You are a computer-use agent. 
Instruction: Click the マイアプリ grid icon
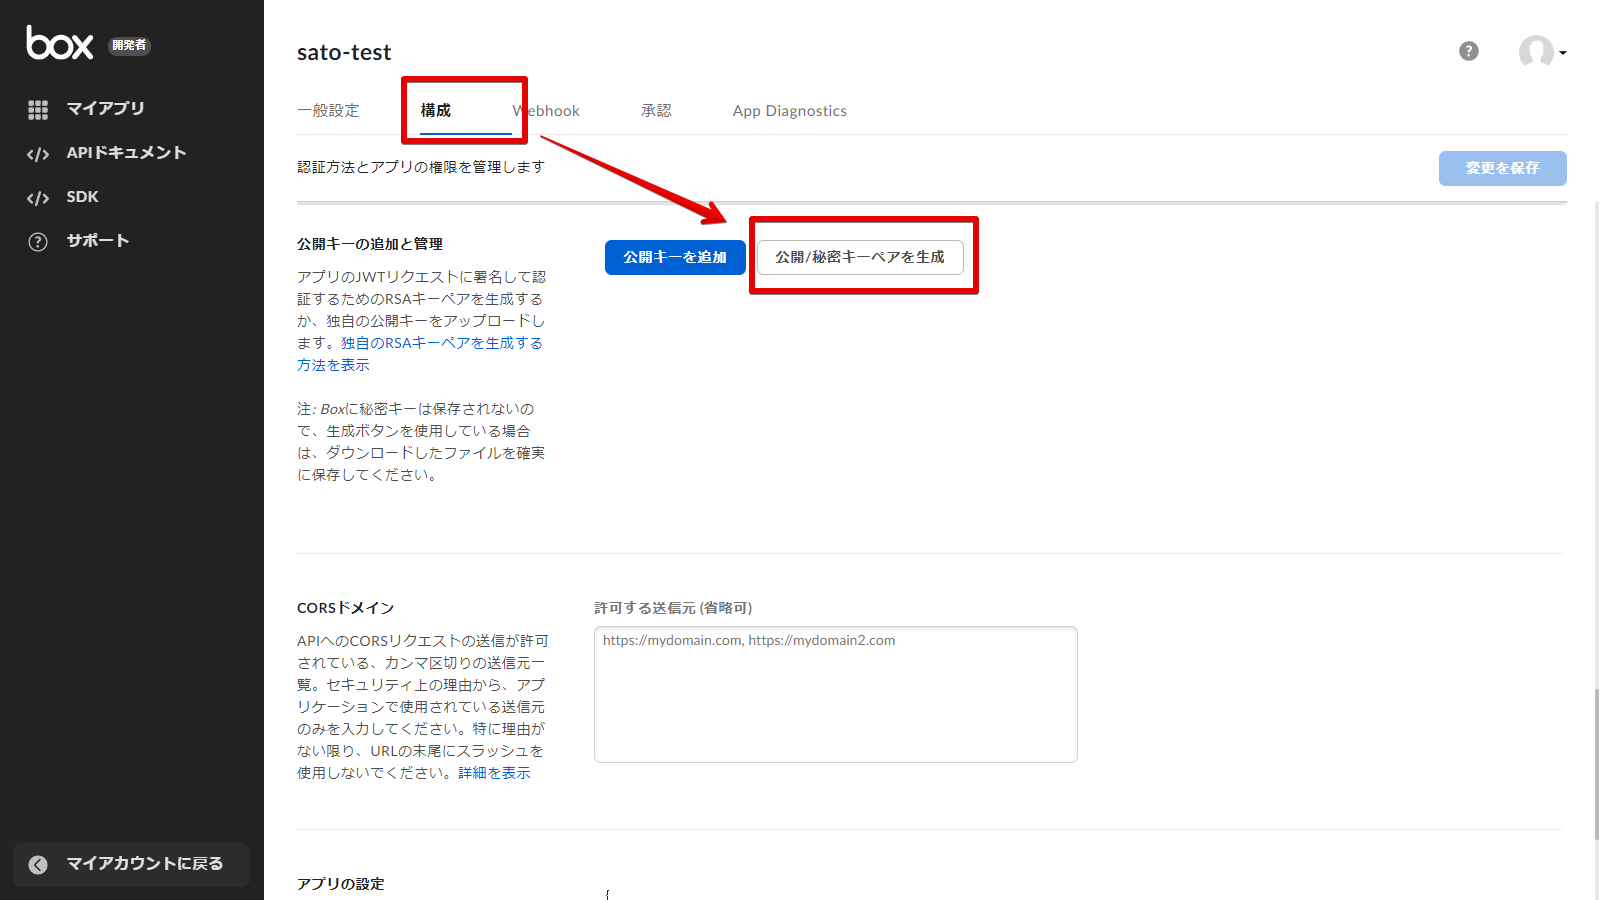click(38, 110)
